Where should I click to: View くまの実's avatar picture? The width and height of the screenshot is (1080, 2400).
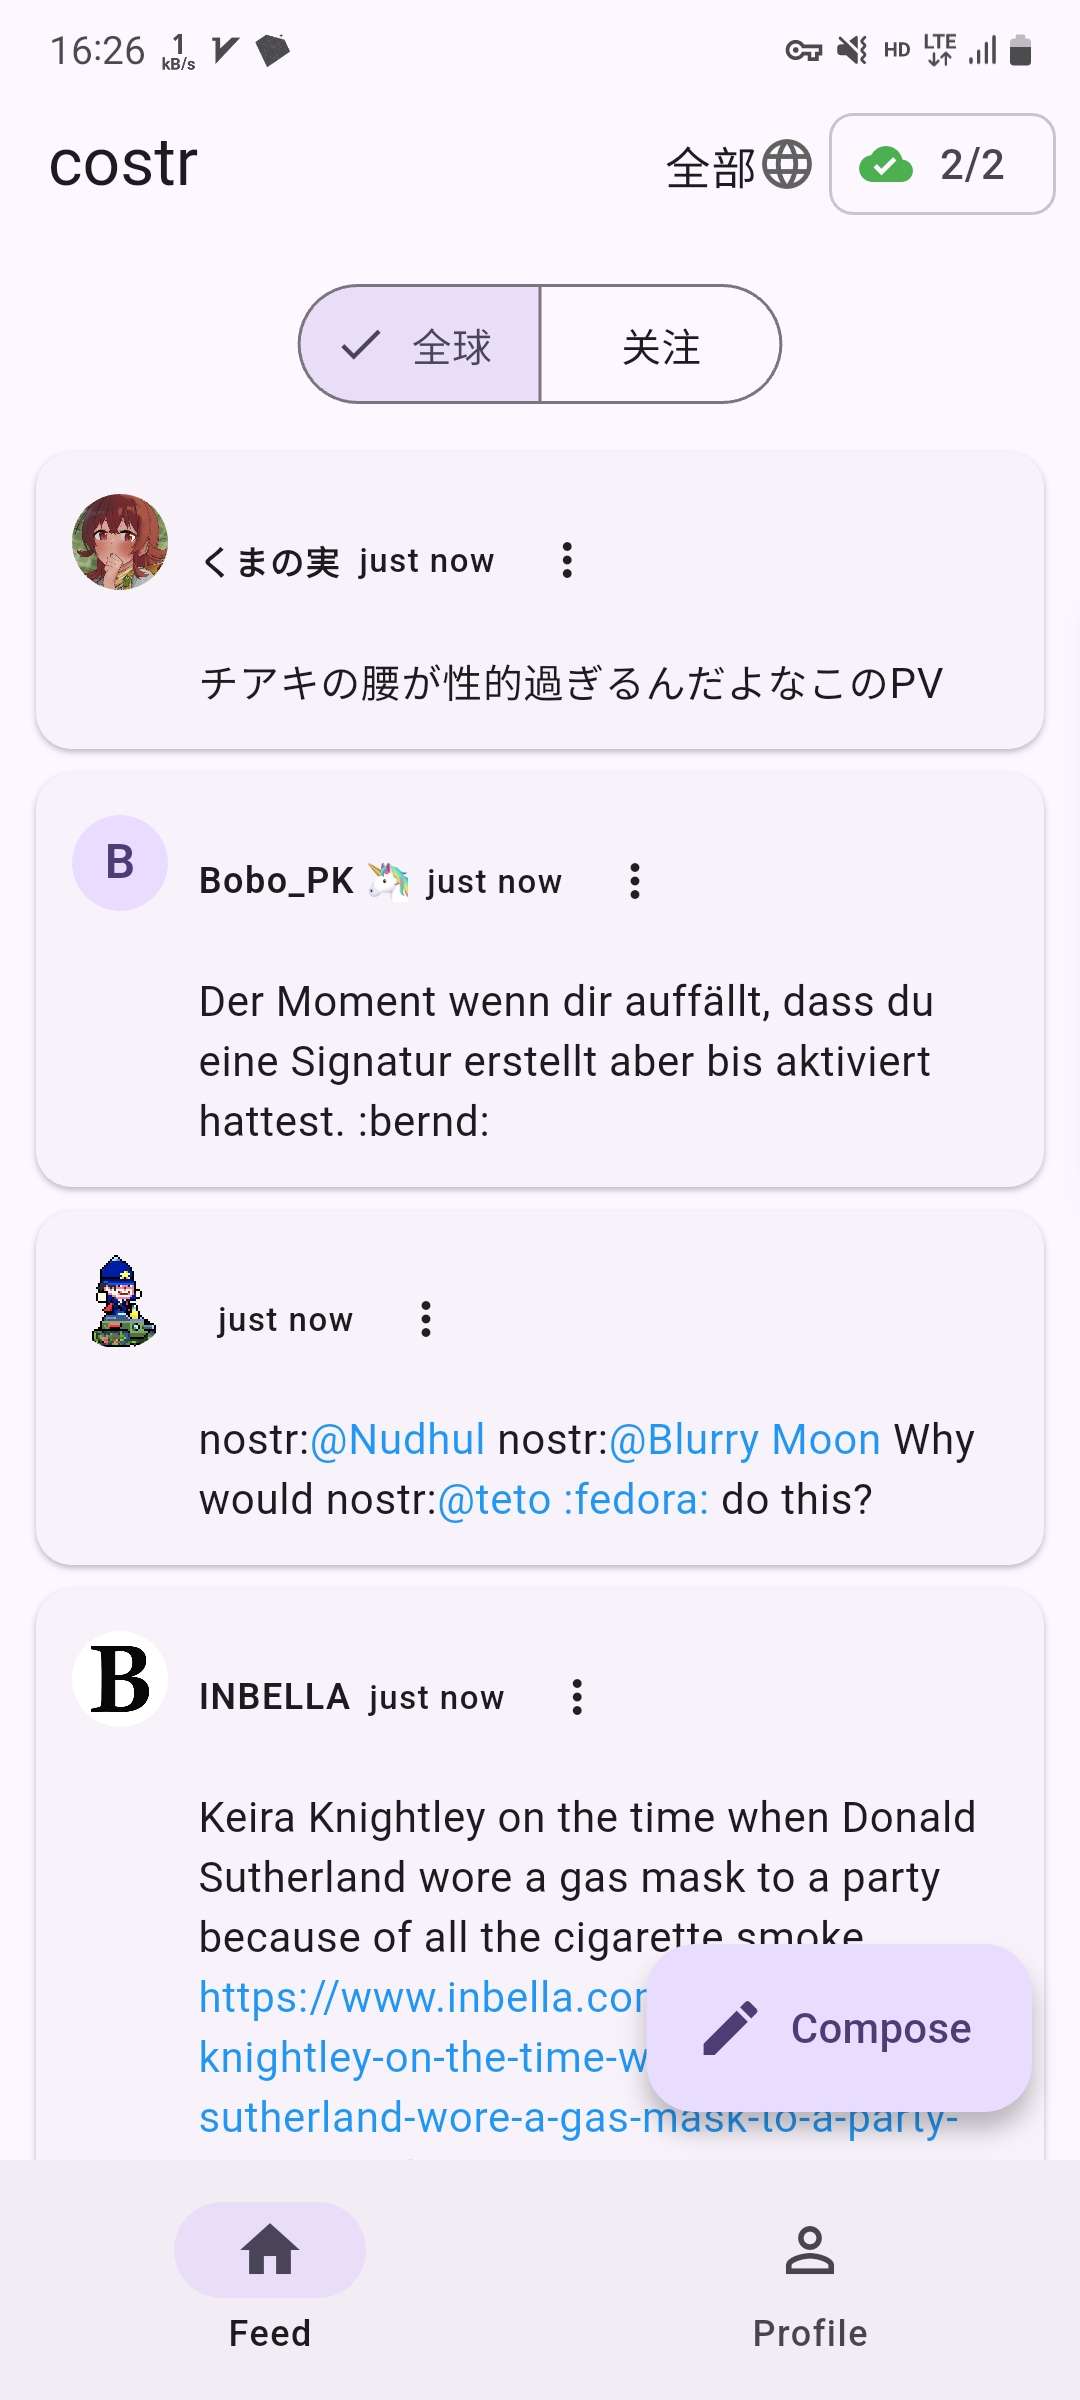click(x=120, y=541)
